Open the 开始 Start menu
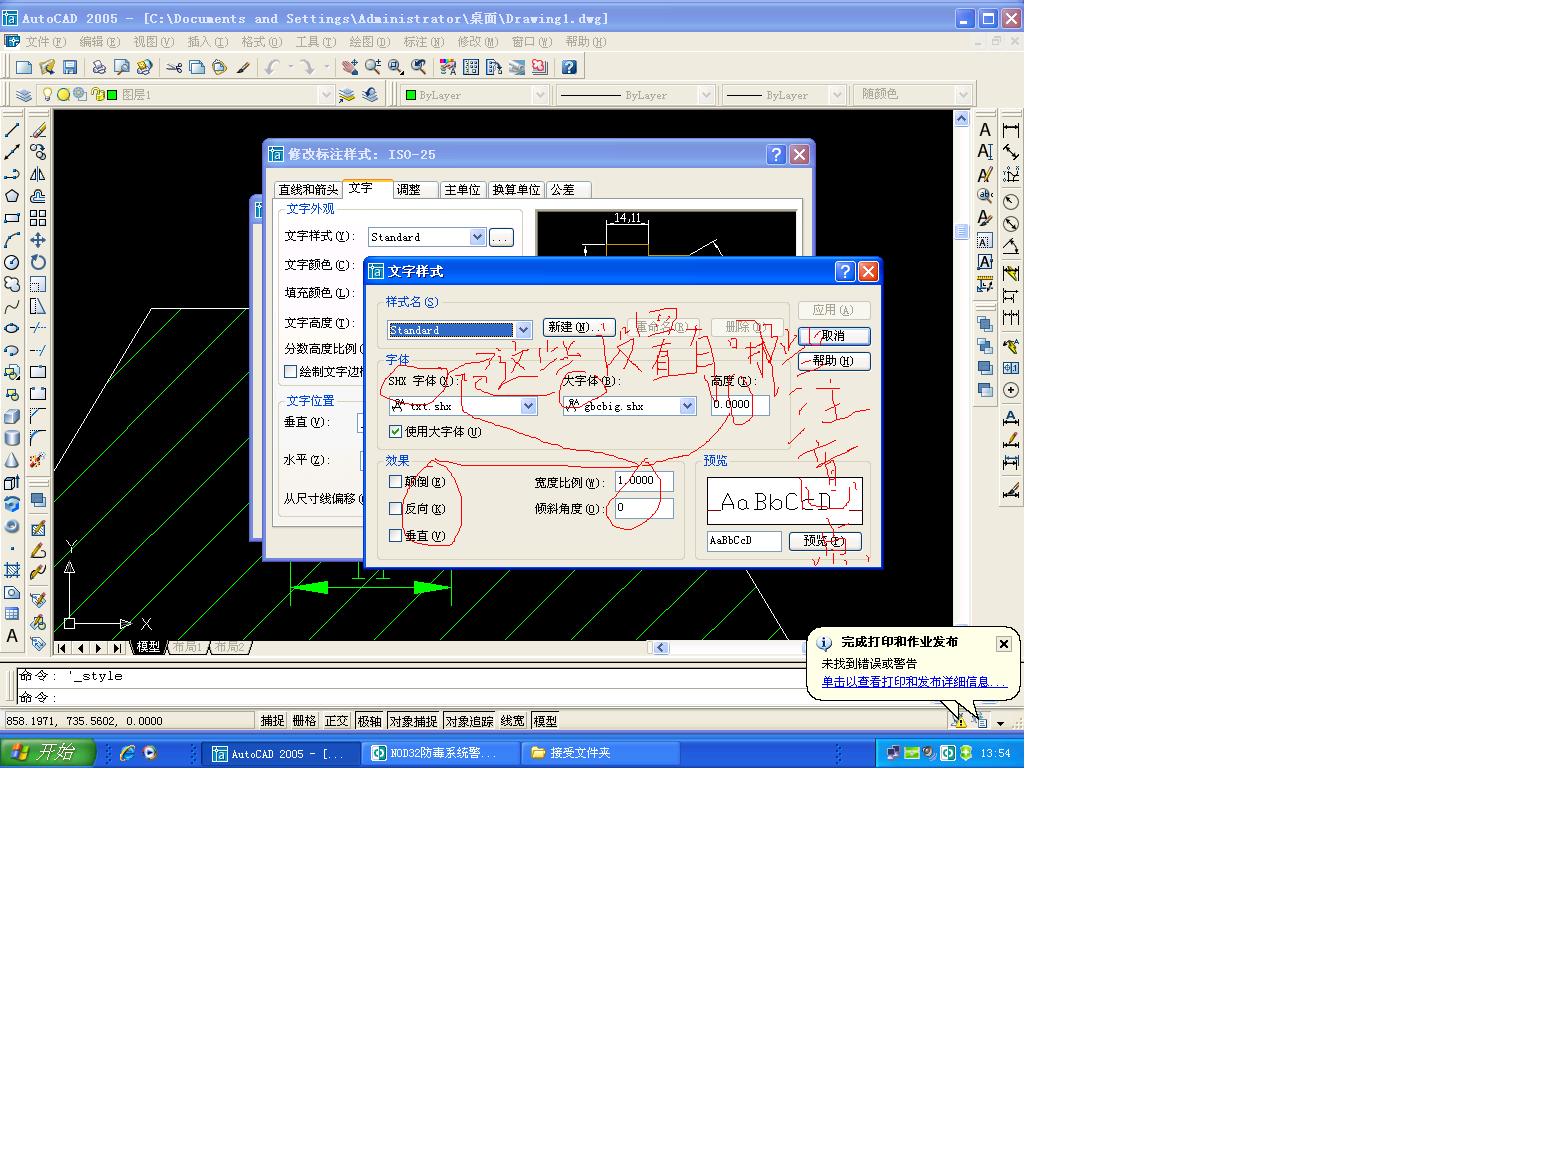 [x=48, y=752]
